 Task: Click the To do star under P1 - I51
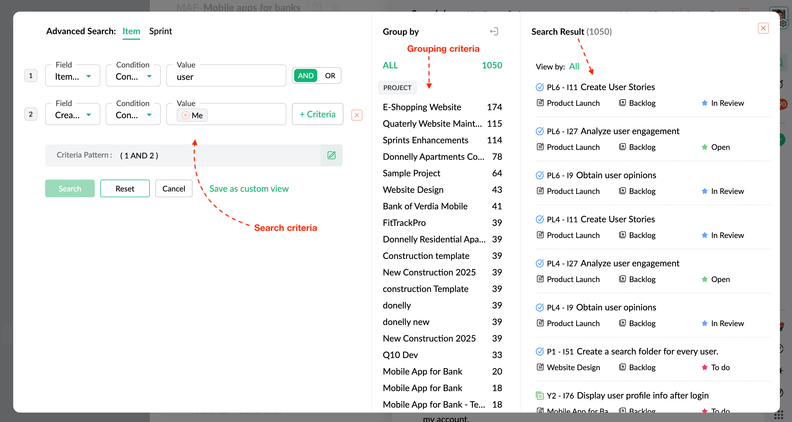coord(705,367)
